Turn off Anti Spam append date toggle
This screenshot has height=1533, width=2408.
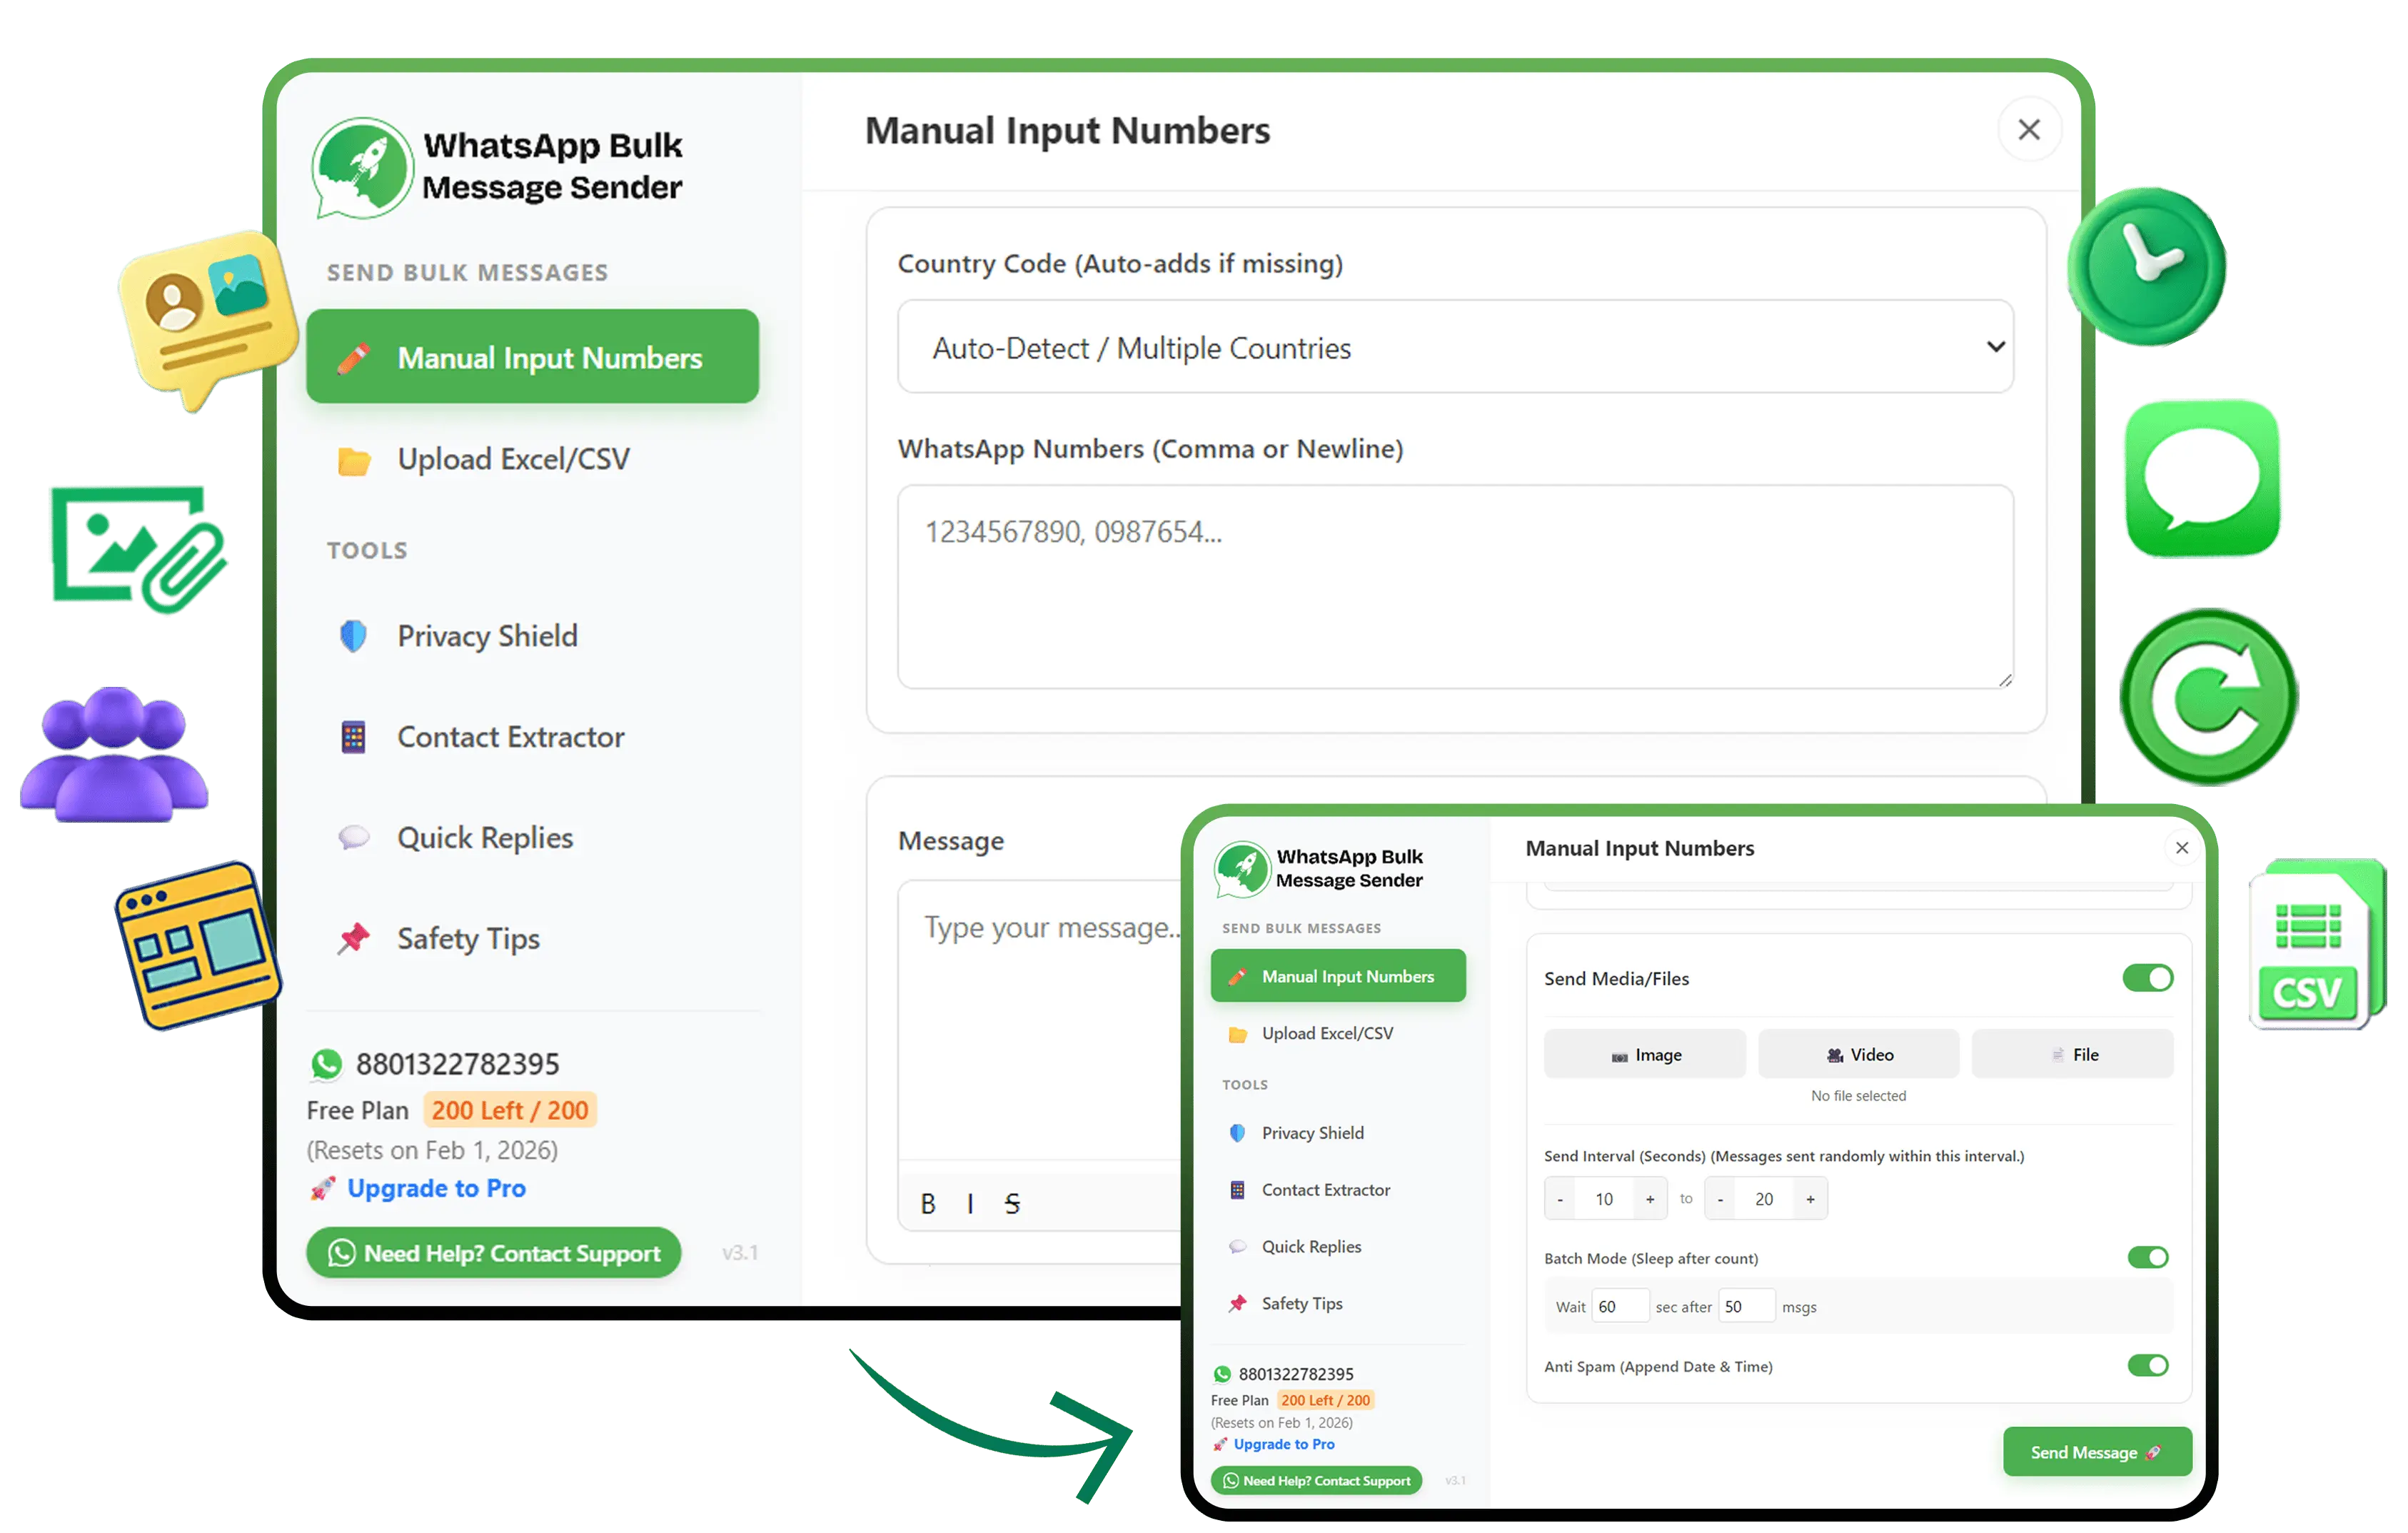[x=2147, y=1365]
